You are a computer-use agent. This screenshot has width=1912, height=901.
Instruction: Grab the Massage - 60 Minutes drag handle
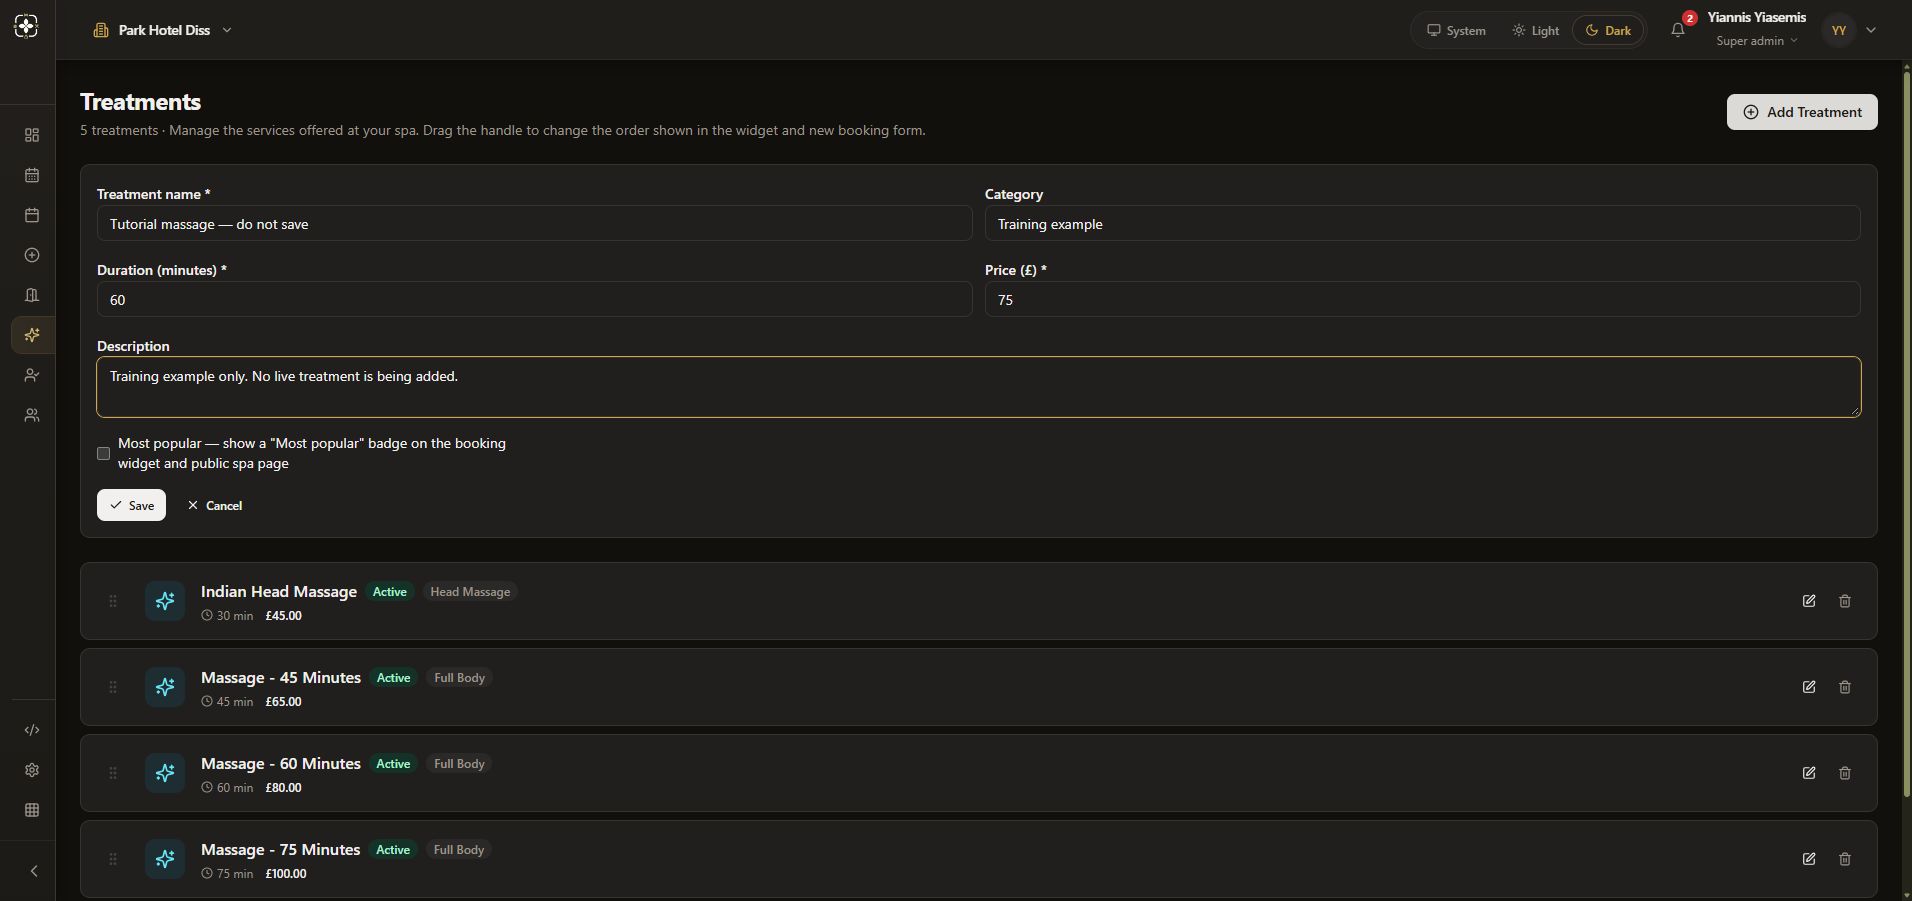point(113,773)
